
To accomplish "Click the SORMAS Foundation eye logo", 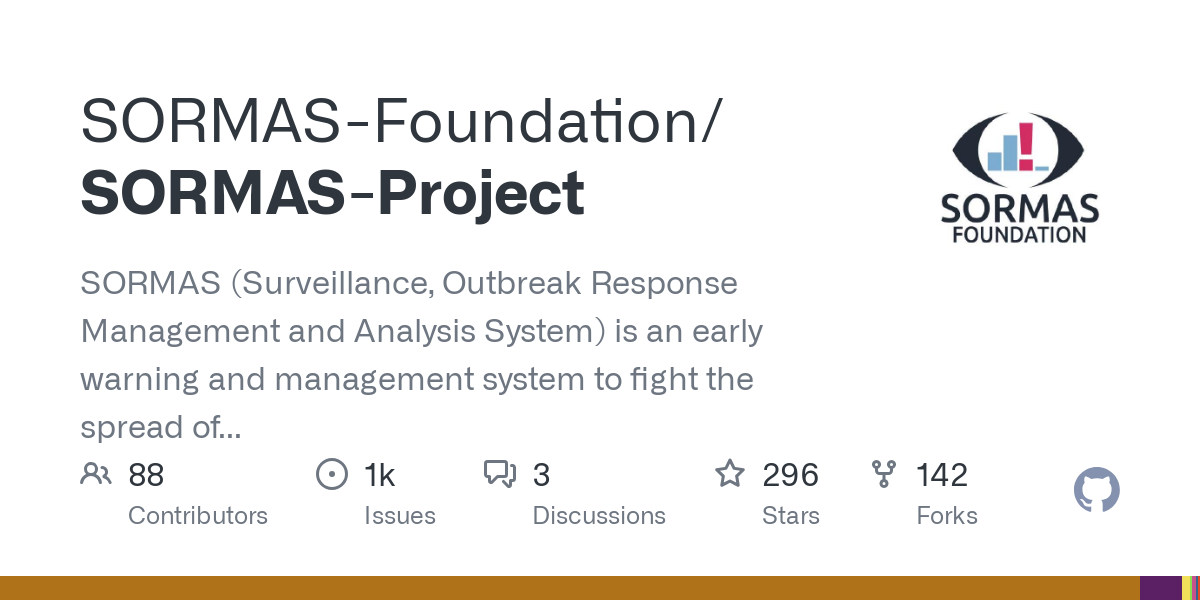I will pos(1019,152).
